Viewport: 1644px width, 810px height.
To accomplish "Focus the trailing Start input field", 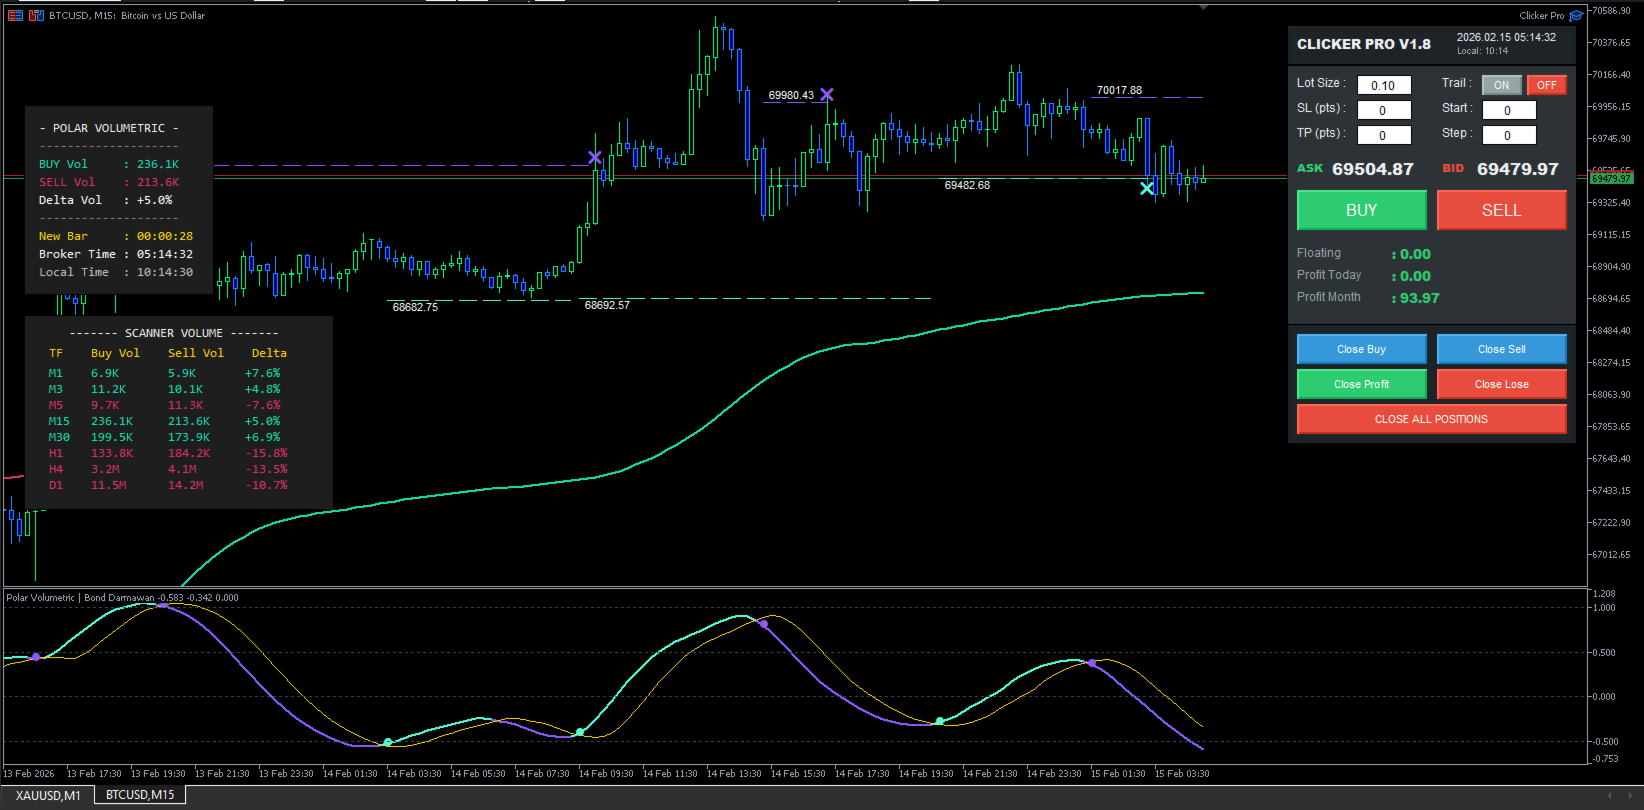I will pos(1508,110).
